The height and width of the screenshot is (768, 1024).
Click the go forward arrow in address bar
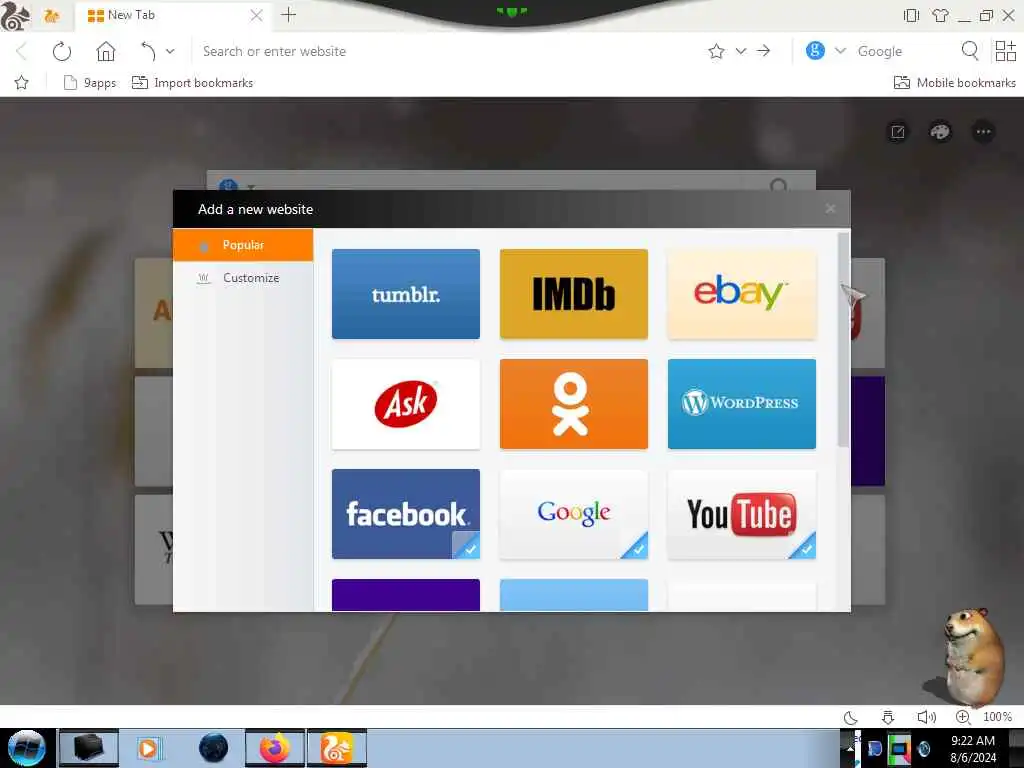pos(763,51)
